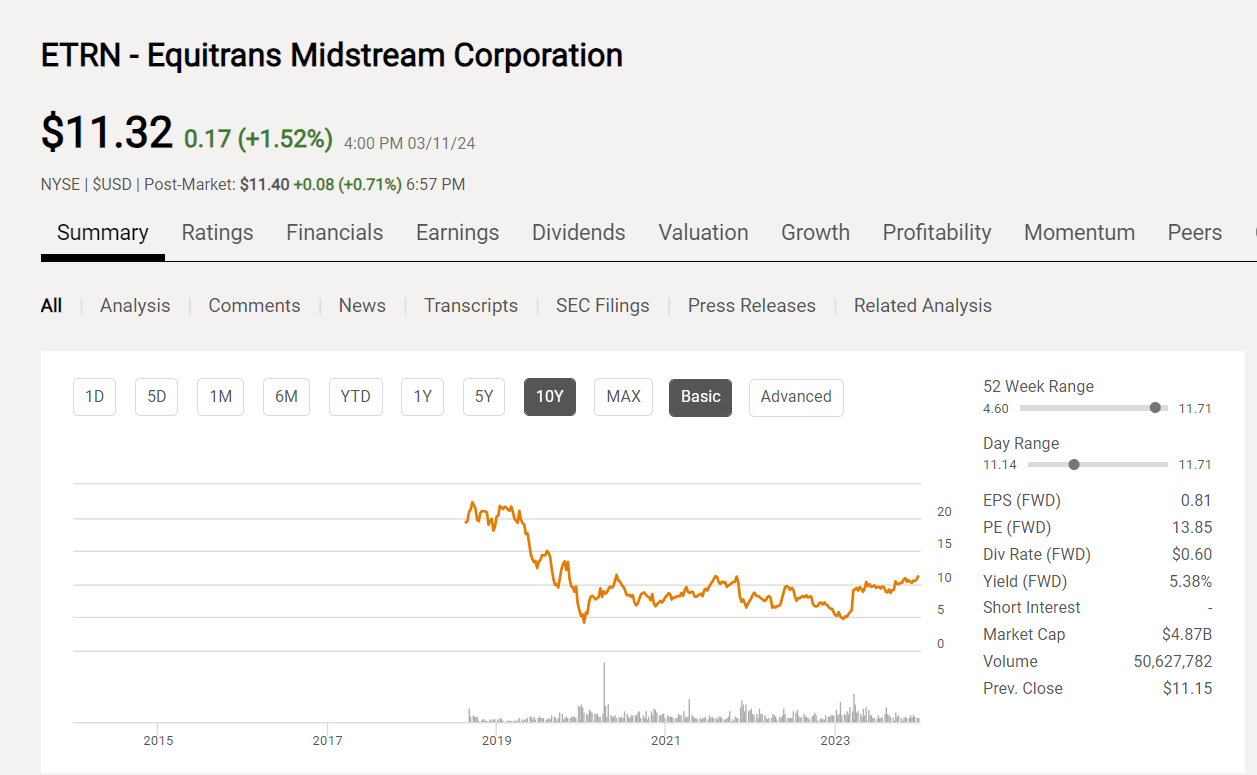This screenshot has width=1257, height=775.
Task: Click the volume bars below the chart
Action: pos(650,710)
